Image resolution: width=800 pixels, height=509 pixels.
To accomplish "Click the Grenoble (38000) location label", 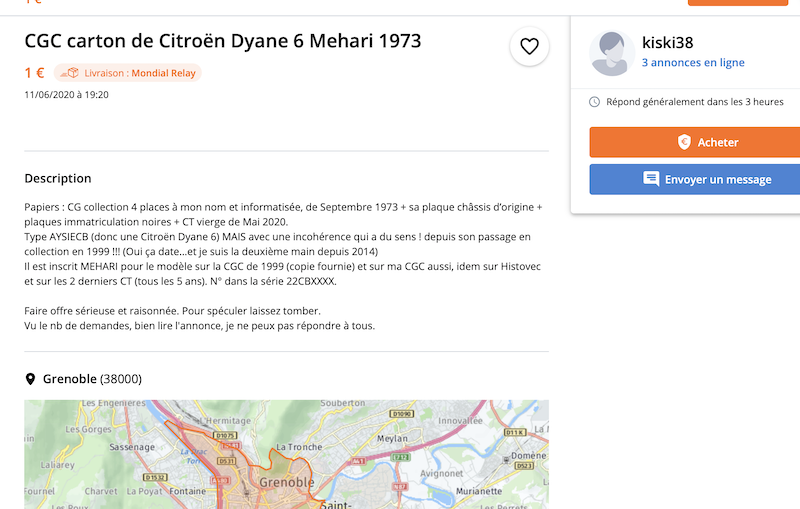I will click(x=92, y=379).
